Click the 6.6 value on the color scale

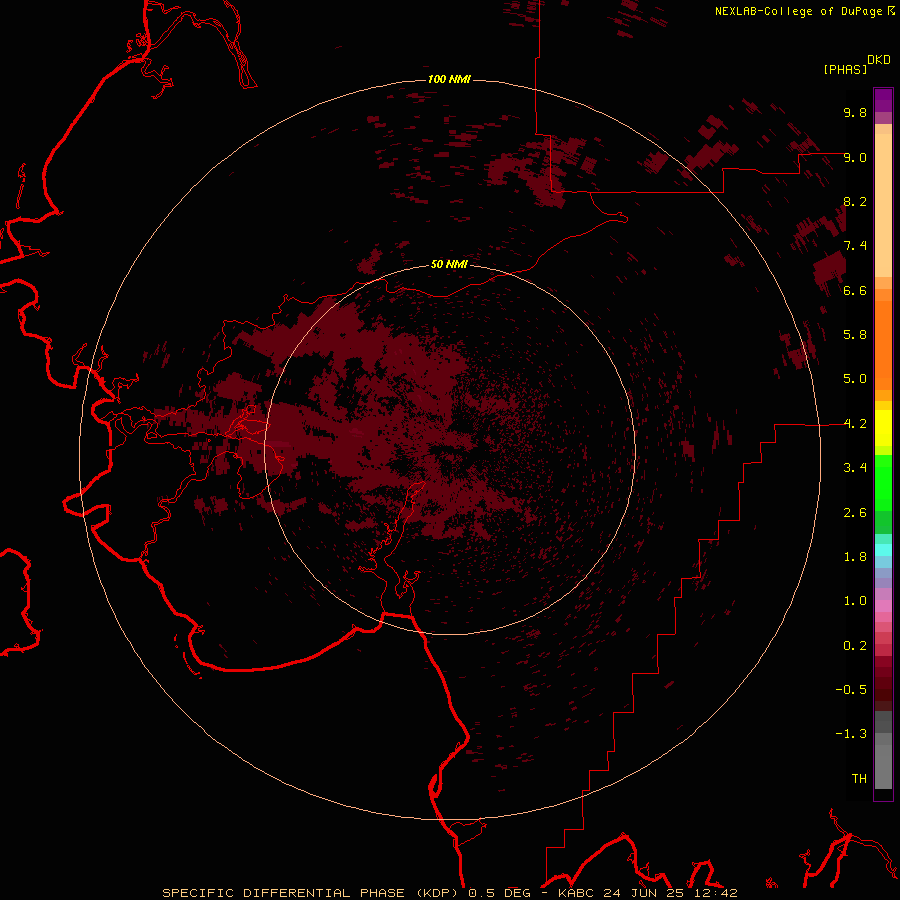tap(855, 290)
